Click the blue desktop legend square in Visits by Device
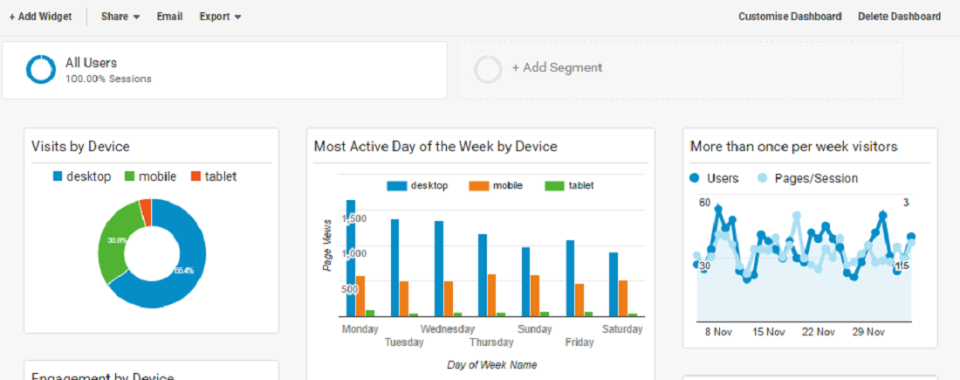Viewport: 960px width, 380px height. (x=58, y=176)
